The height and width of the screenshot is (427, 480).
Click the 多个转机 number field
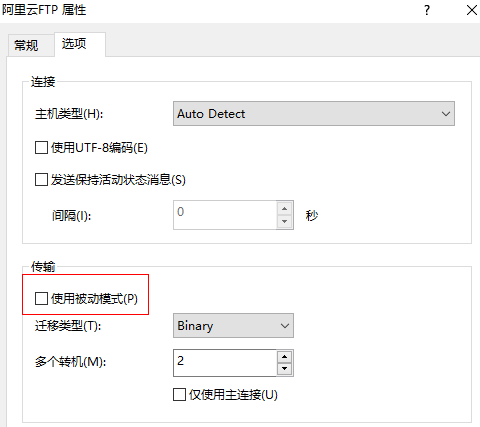coord(225,363)
